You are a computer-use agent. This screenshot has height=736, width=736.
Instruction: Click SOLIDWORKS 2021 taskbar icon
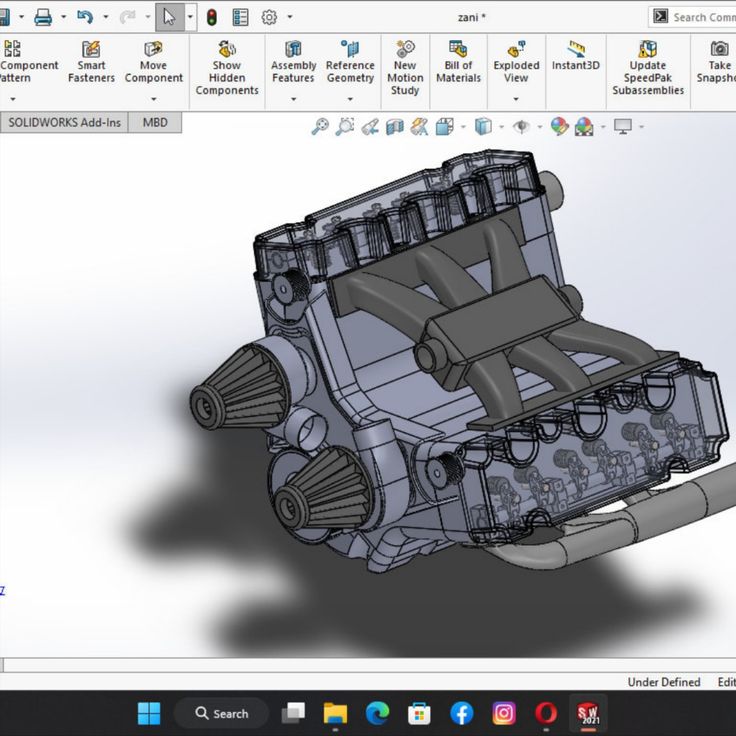click(x=588, y=713)
